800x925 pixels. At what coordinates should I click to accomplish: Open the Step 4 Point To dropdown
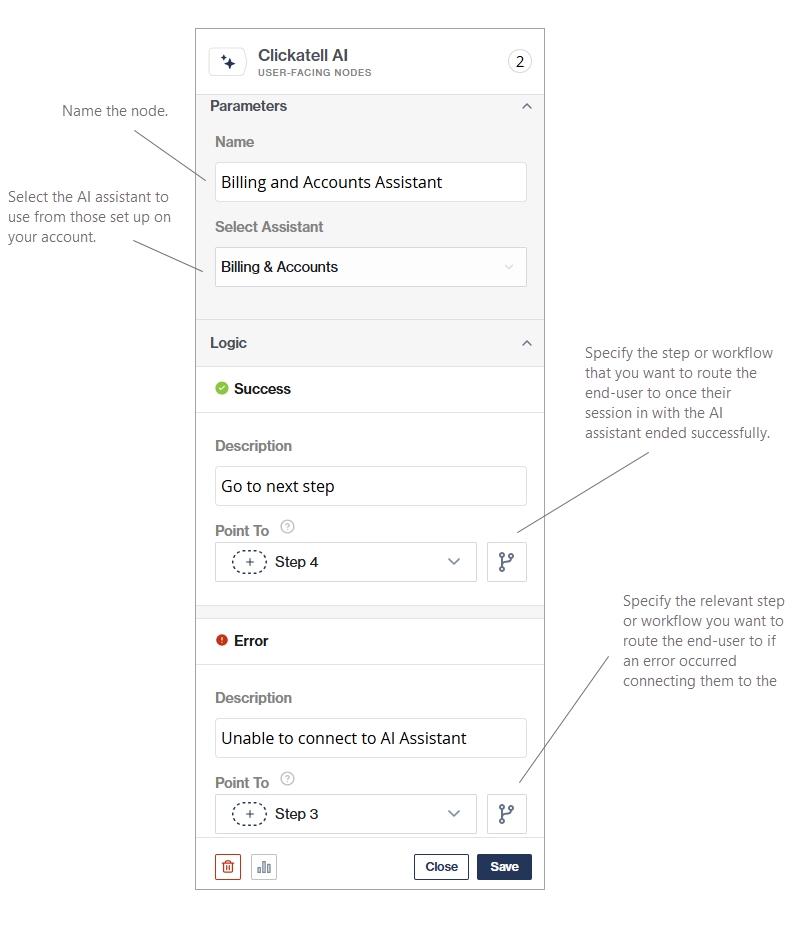[x=346, y=562]
